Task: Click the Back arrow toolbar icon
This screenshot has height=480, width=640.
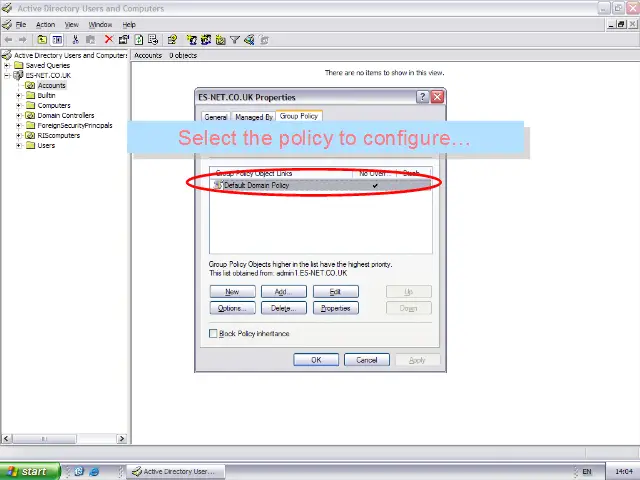Action: pyautogui.click(x=9, y=40)
